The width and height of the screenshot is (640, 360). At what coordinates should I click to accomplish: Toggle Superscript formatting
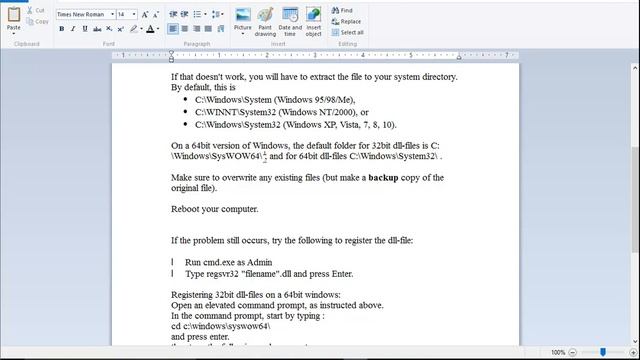click(x=121, y=29)
